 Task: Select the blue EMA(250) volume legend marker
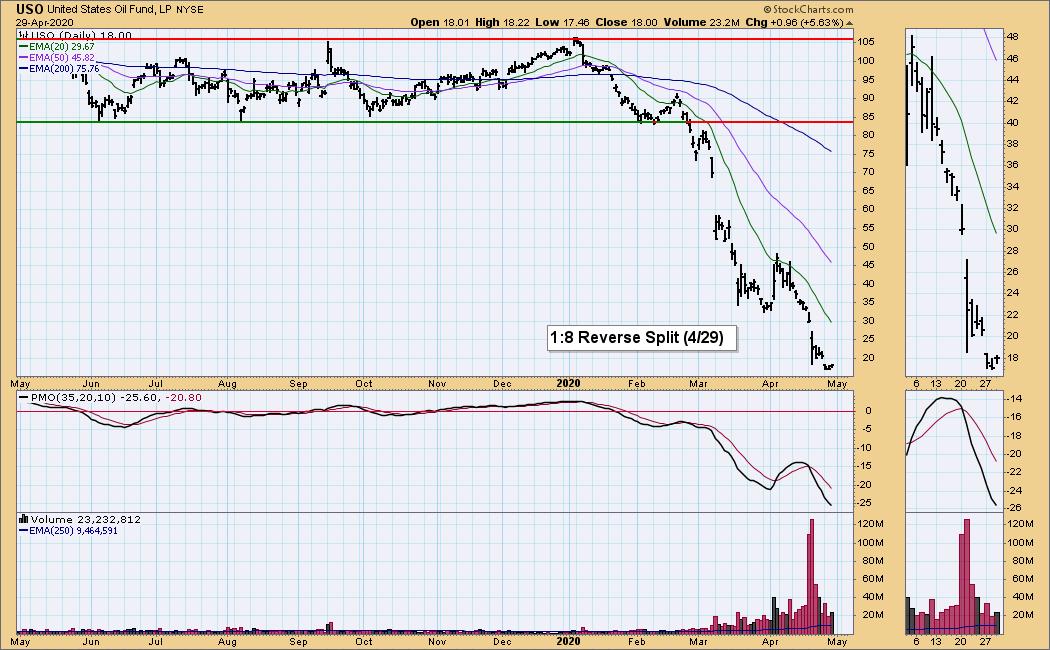coord(23,530)
